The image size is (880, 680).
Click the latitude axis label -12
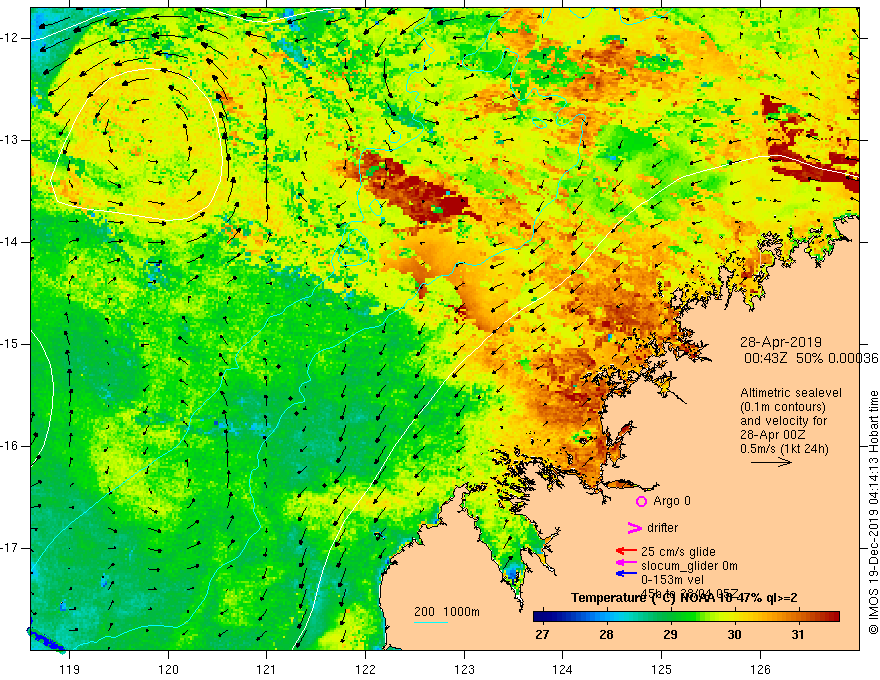(10, 38)
